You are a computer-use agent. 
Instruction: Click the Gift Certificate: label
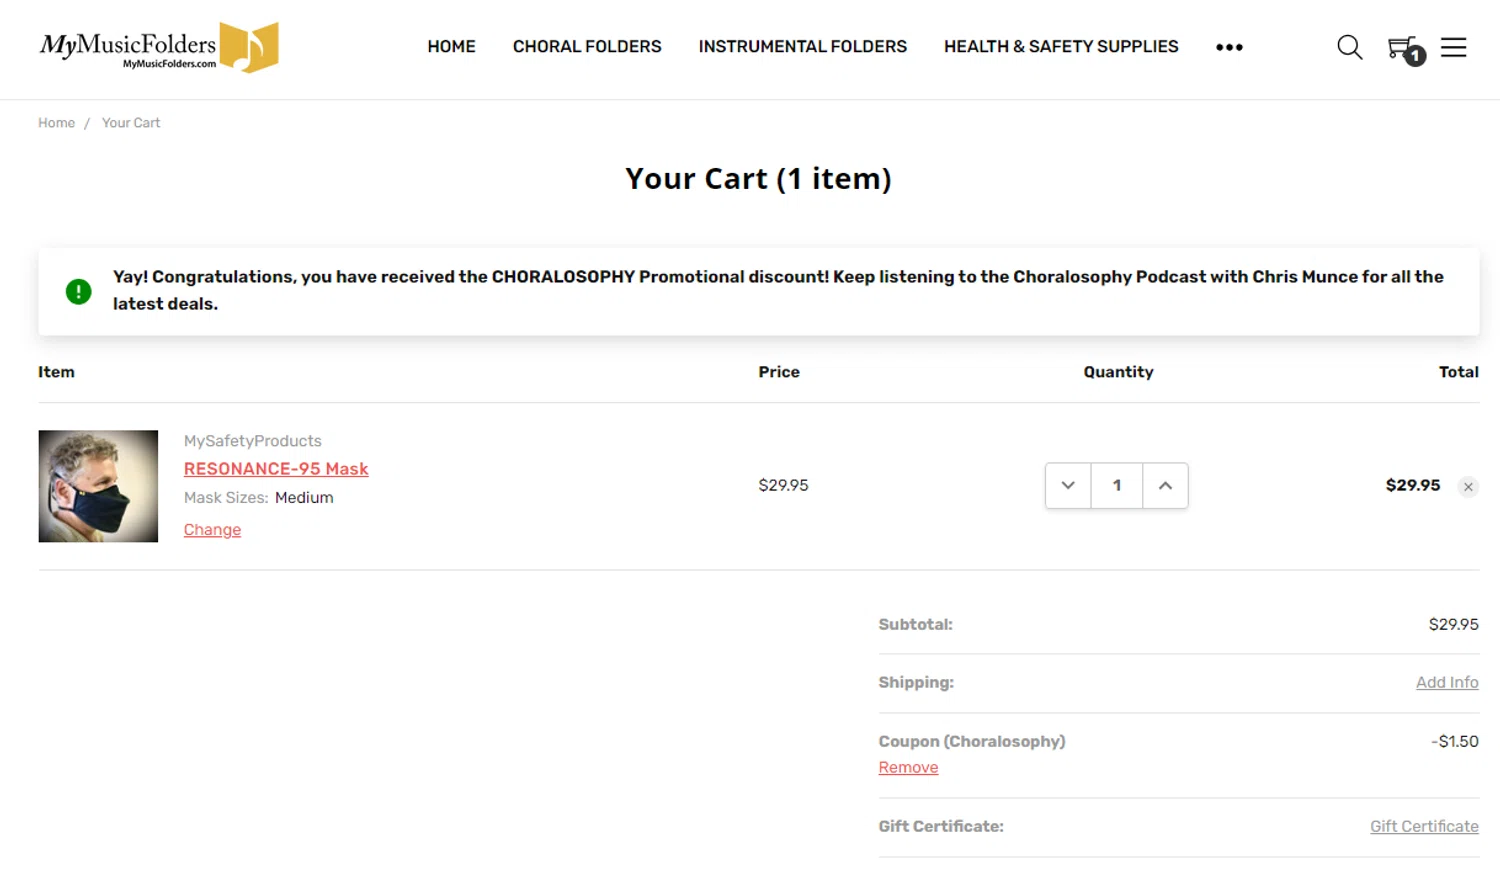[941, 827]
